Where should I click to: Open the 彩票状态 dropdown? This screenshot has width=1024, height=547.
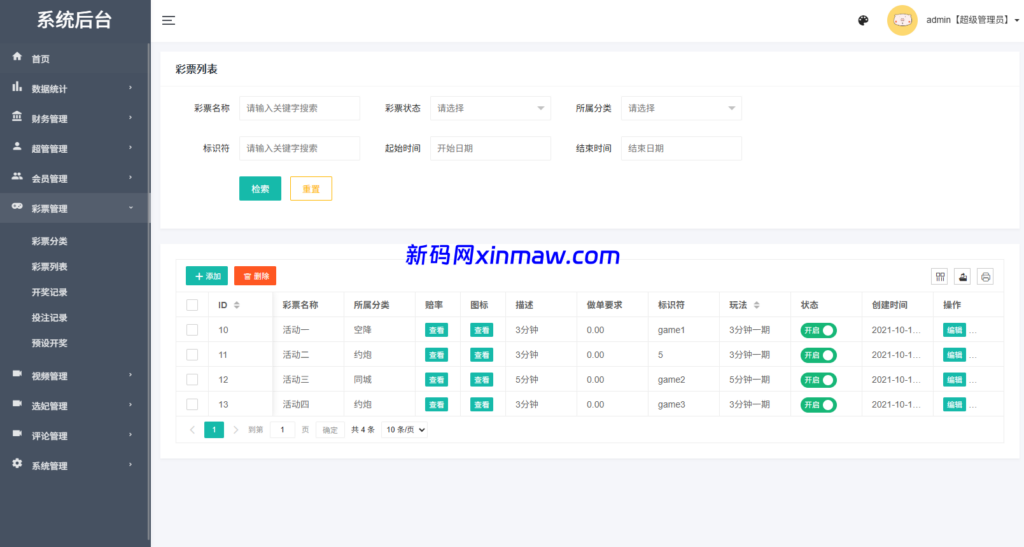pyautogui.click(x=490, y=108)
